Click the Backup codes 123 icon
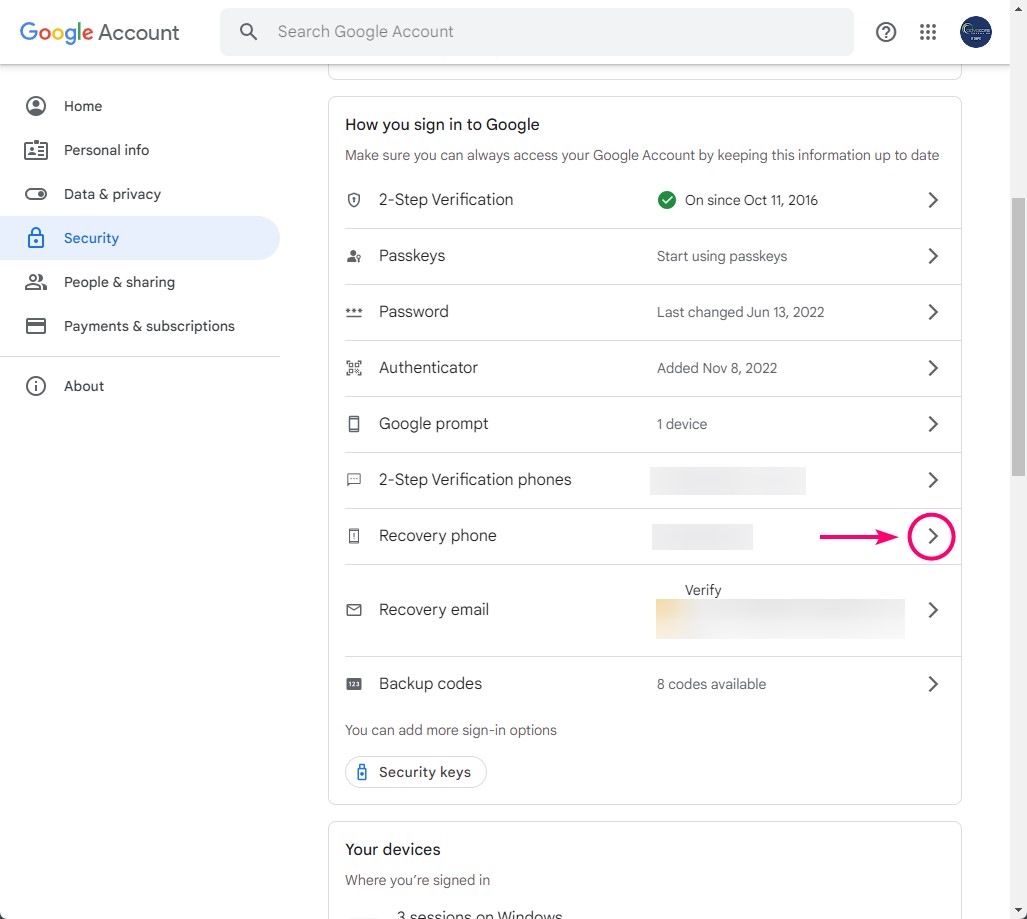 click(354, 684)
